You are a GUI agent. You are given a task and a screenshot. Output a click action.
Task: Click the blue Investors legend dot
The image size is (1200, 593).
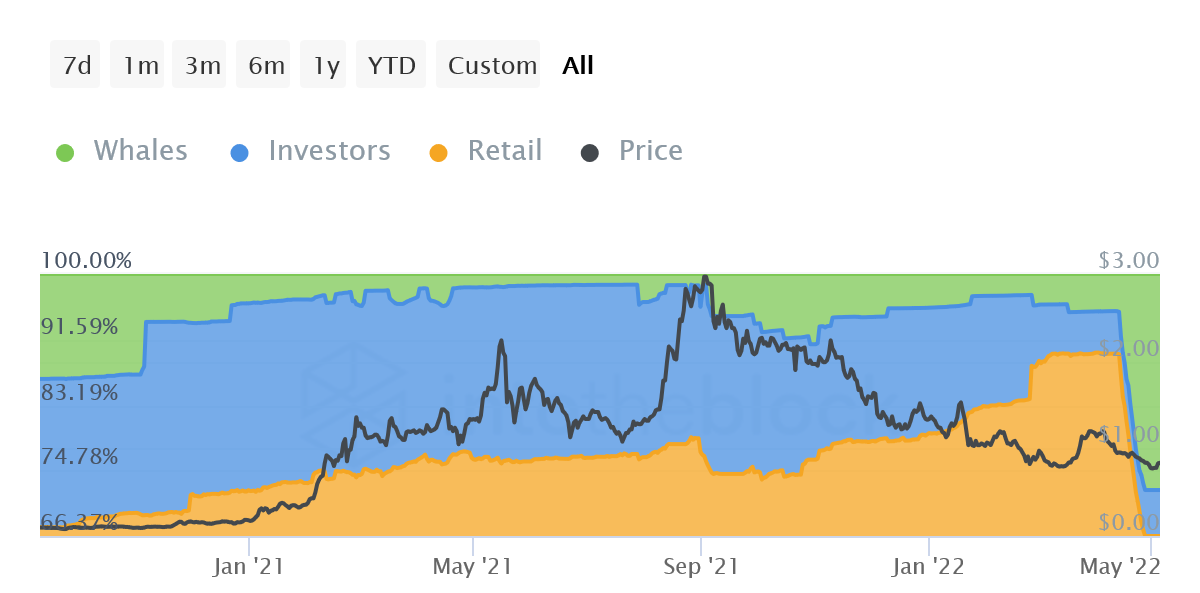240,152
